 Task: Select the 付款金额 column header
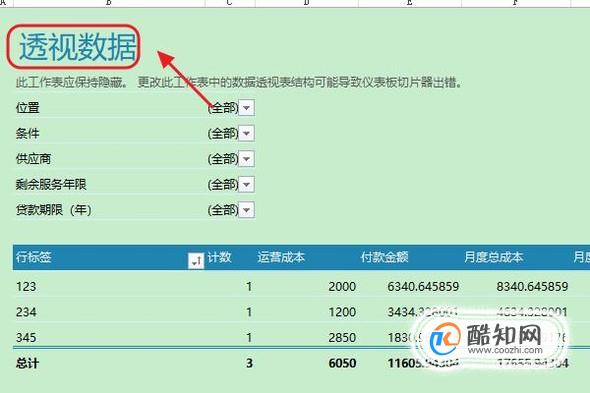pyautogui.click(x=385, y=257)
